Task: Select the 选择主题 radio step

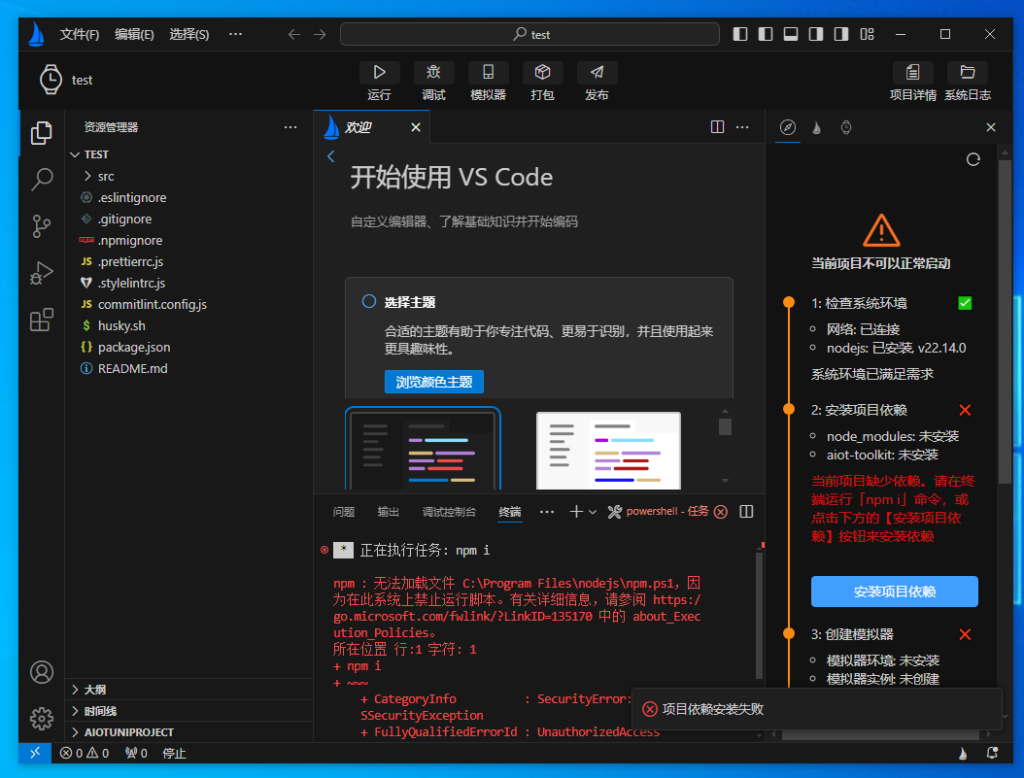Action: (369, 301)
